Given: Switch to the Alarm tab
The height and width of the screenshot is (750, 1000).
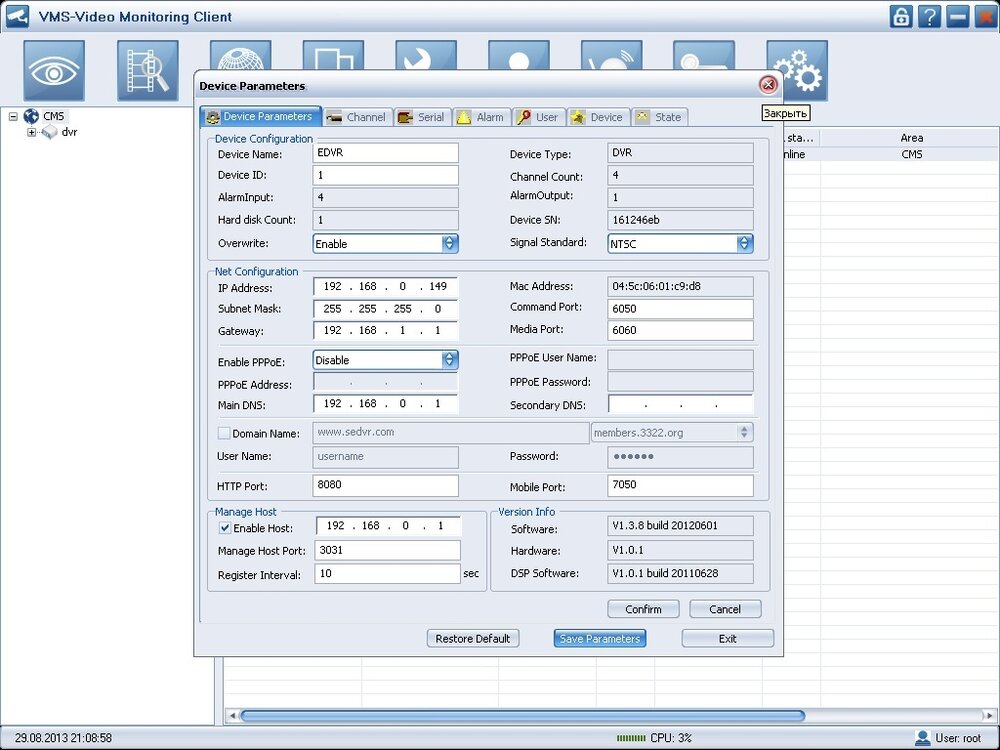Looking at the screenshot, I should point(481,117).
